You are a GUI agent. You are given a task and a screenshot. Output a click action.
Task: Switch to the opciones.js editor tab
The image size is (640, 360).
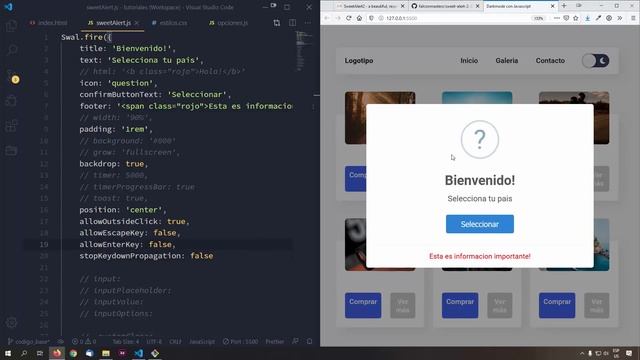[x=228, y=23]
